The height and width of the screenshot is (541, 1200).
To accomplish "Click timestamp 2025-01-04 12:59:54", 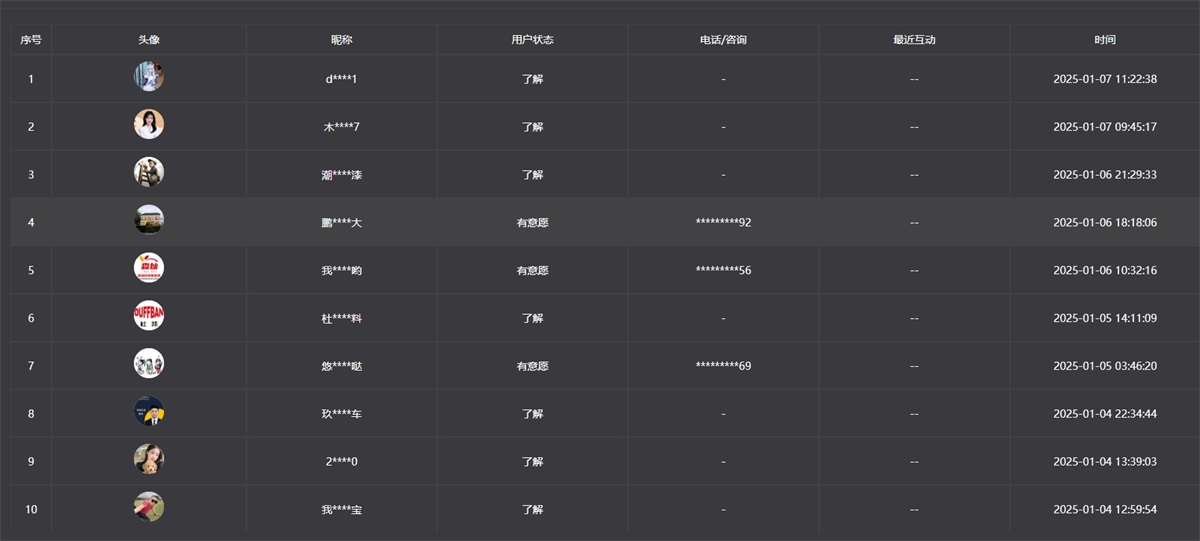I will click(x=1105, y=510).
